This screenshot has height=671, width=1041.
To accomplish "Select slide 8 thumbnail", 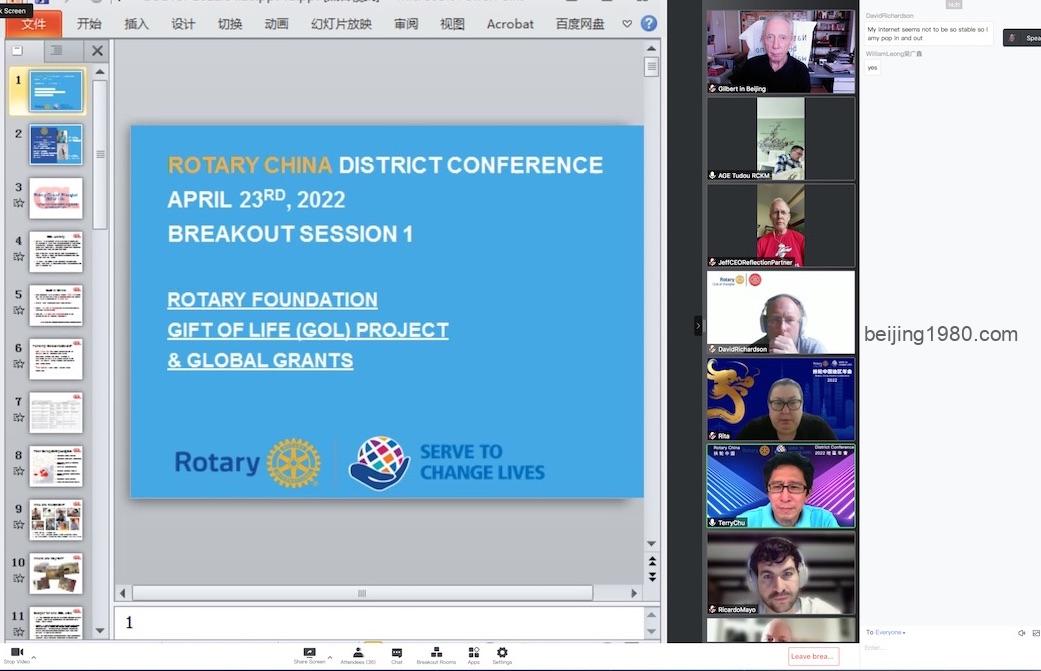I will (56, 467).
